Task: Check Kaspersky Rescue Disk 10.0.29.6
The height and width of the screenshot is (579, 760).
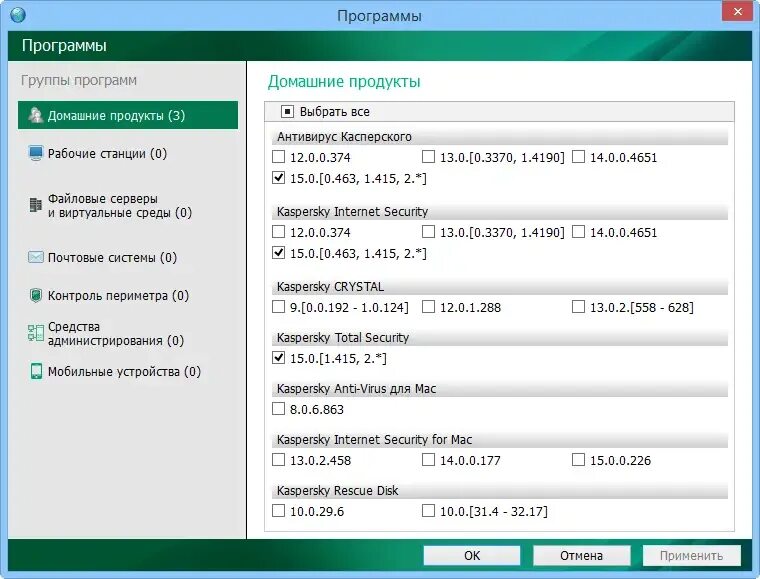Action: point(278,511)
